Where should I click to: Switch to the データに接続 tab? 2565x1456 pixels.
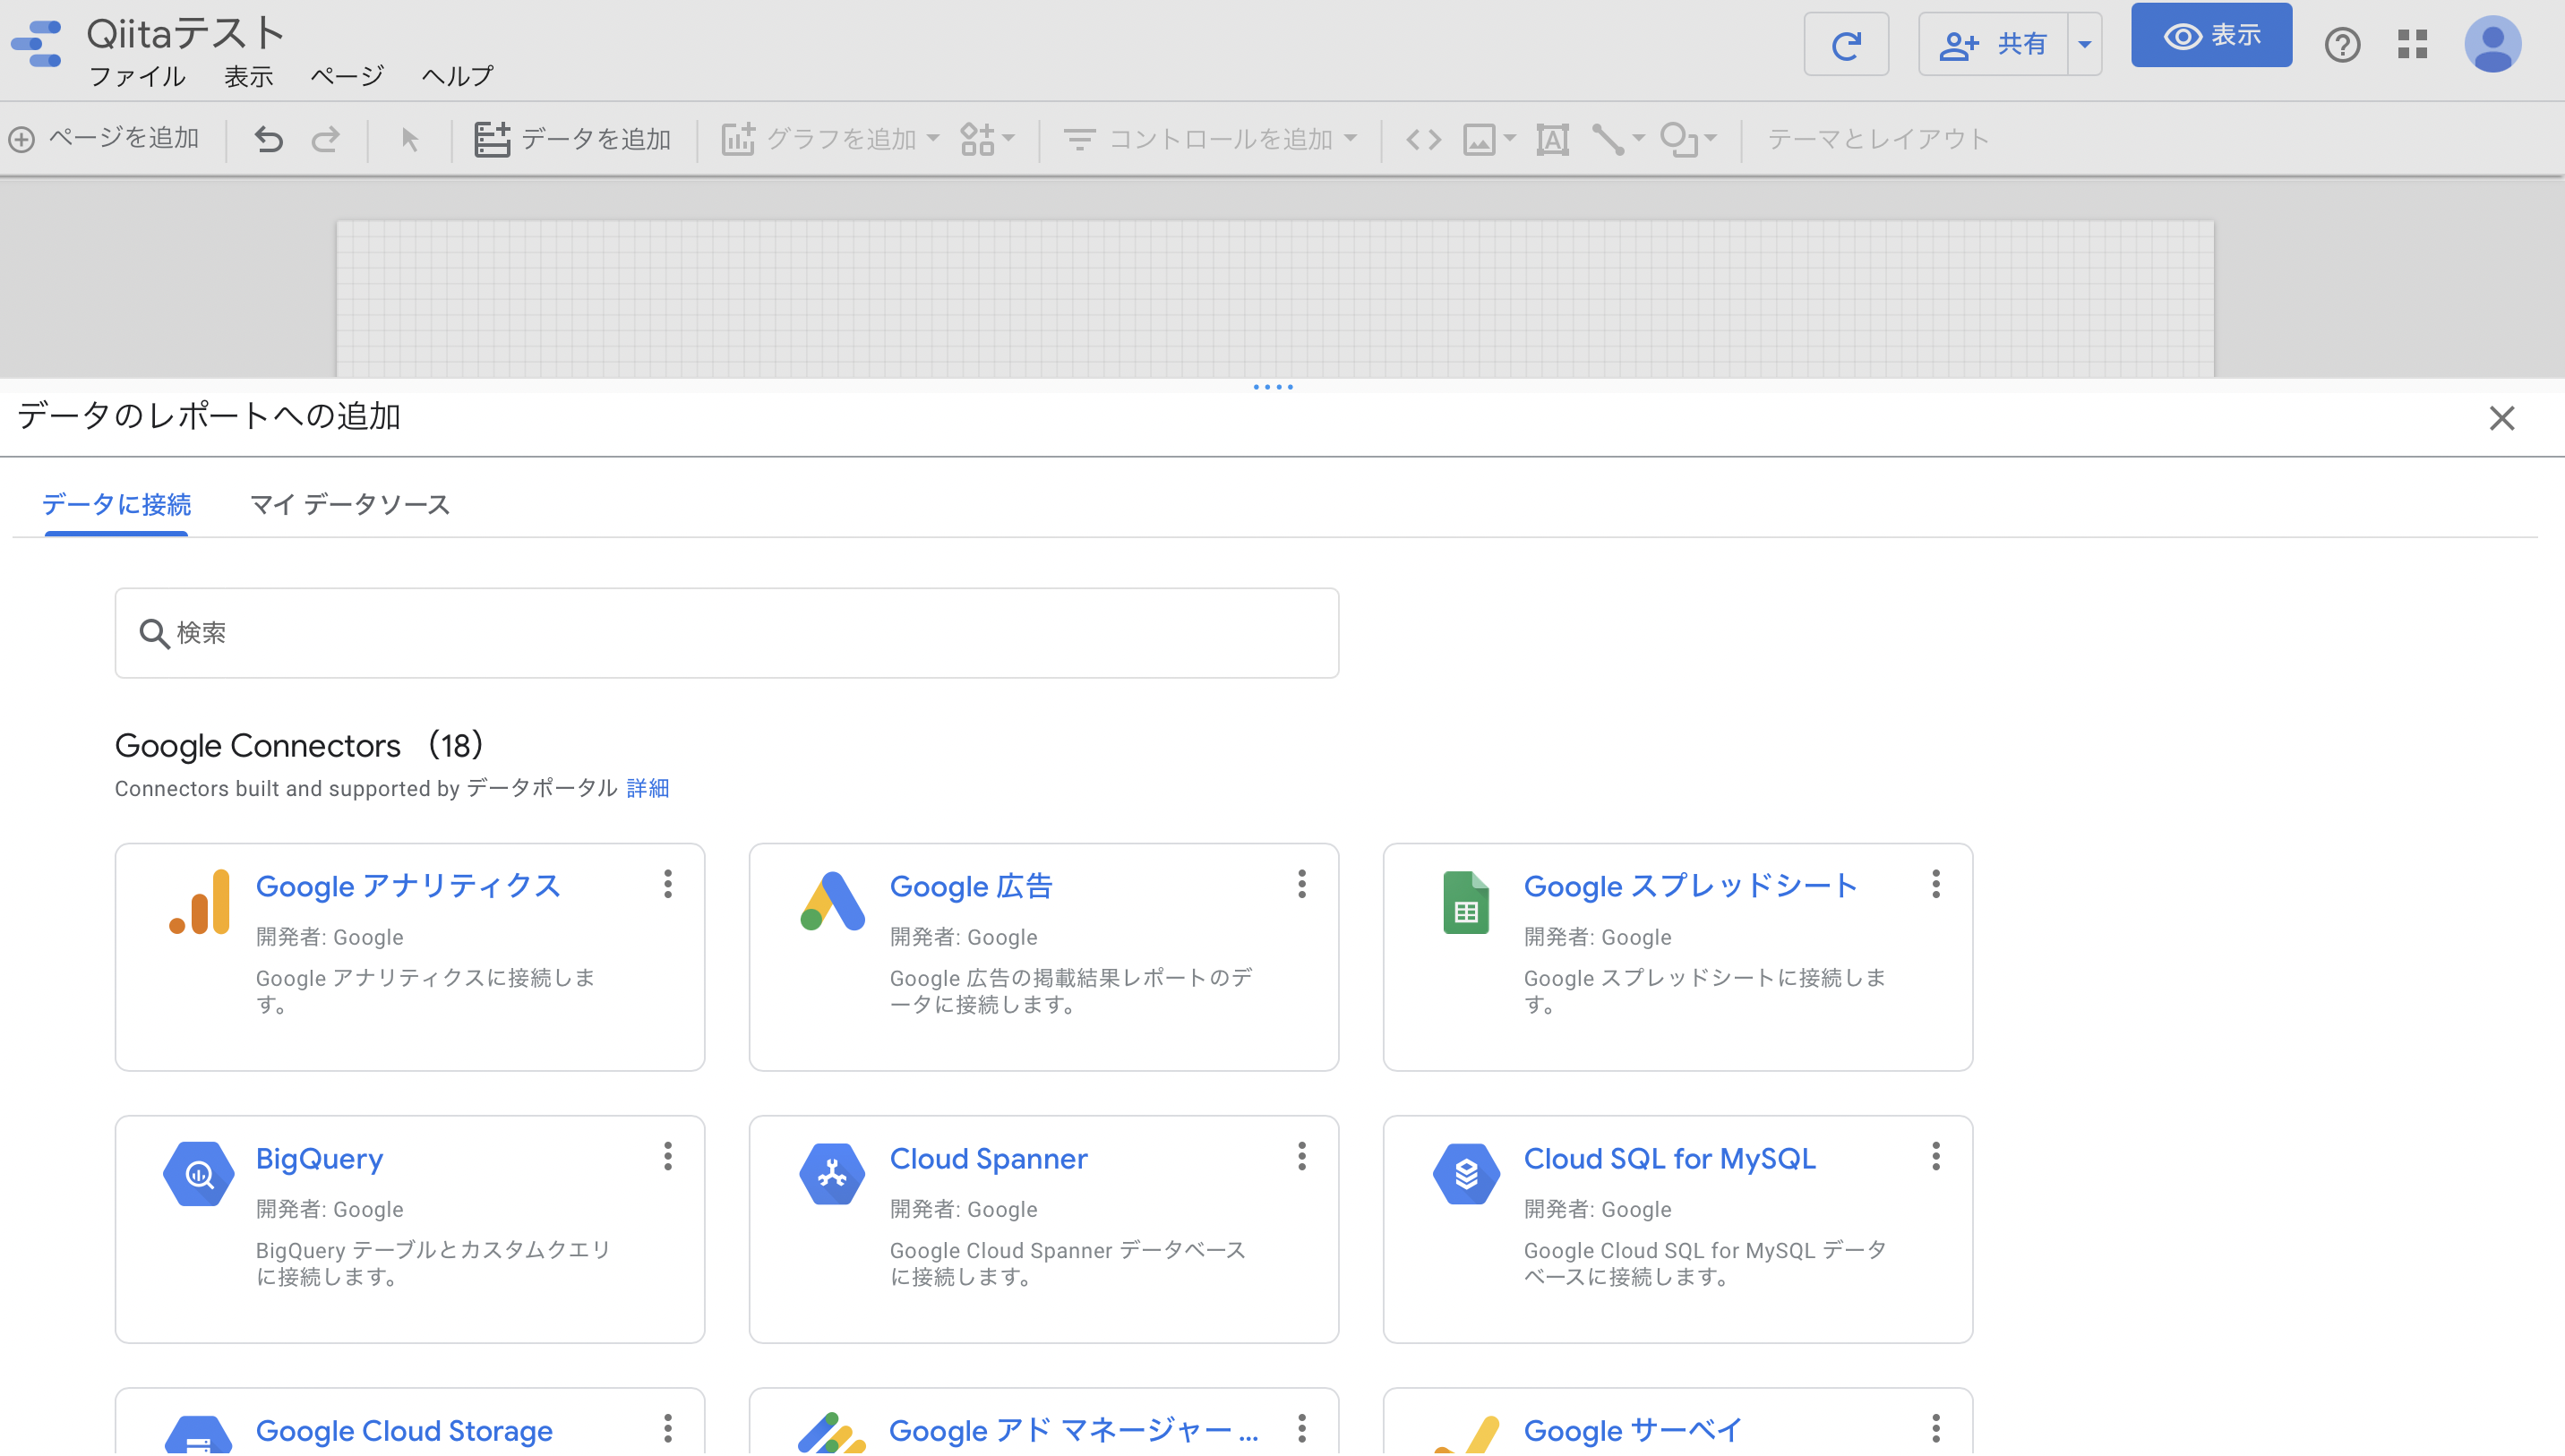[116, 505]
